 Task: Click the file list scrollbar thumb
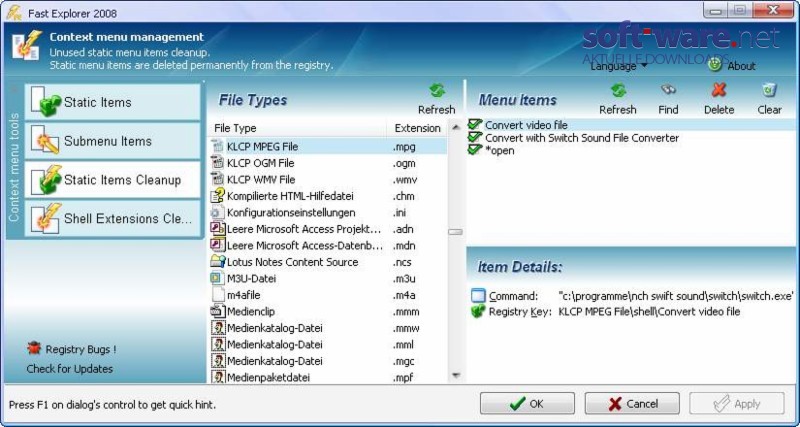456,232
